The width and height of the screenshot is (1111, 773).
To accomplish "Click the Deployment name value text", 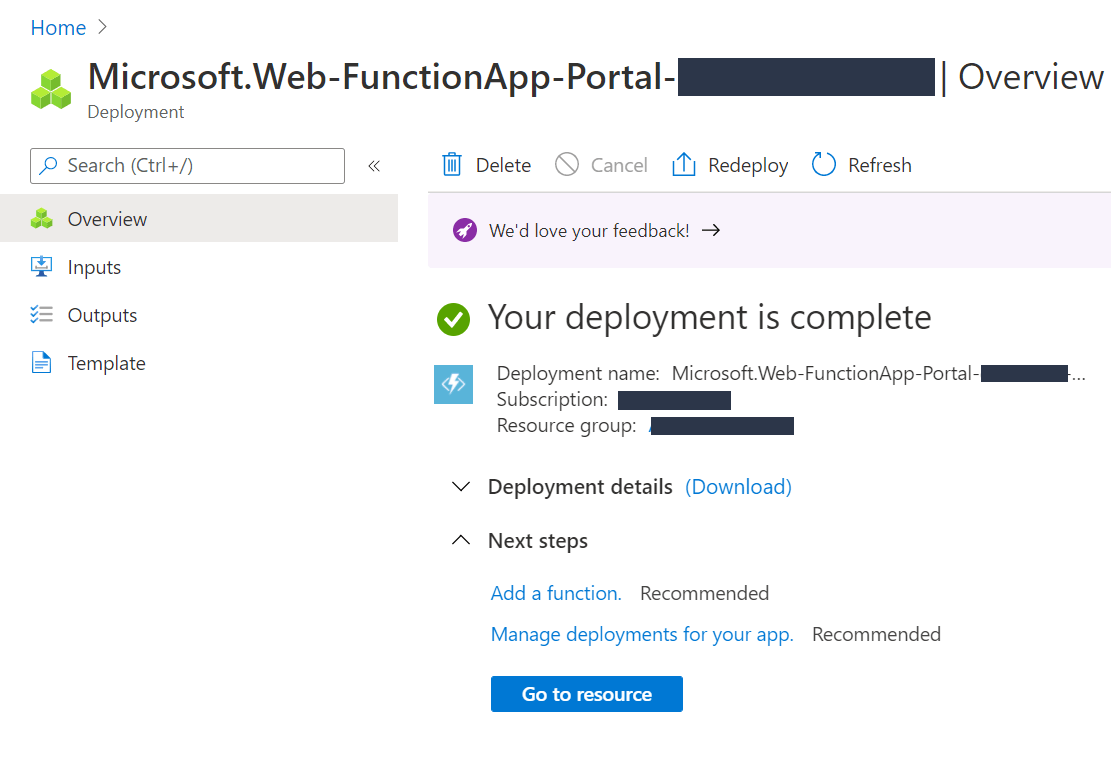I will coord(879,373).
